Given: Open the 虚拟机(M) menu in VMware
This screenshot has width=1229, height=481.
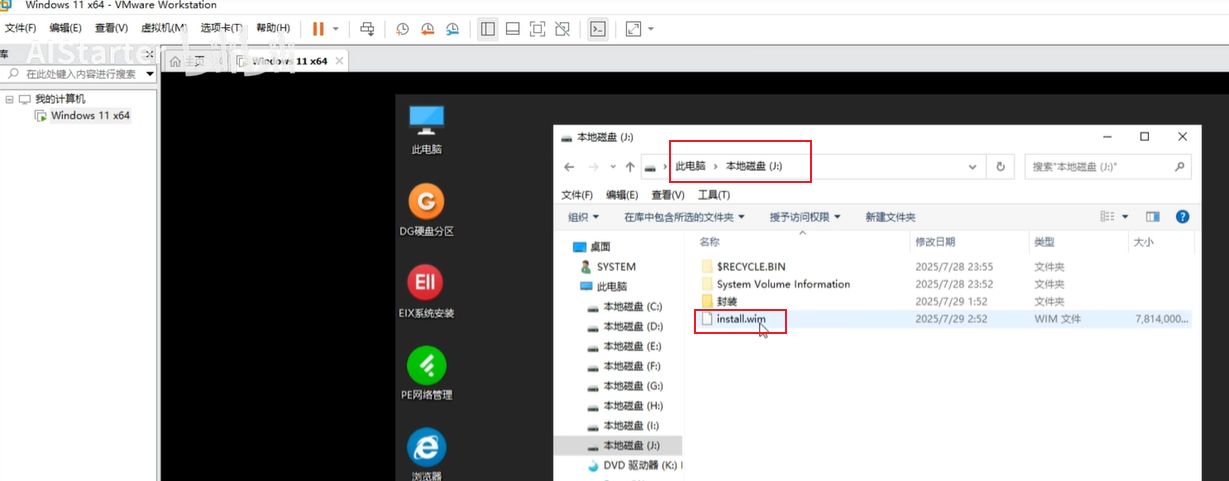Looking at the screenshot, I should (x=163, y=28).
